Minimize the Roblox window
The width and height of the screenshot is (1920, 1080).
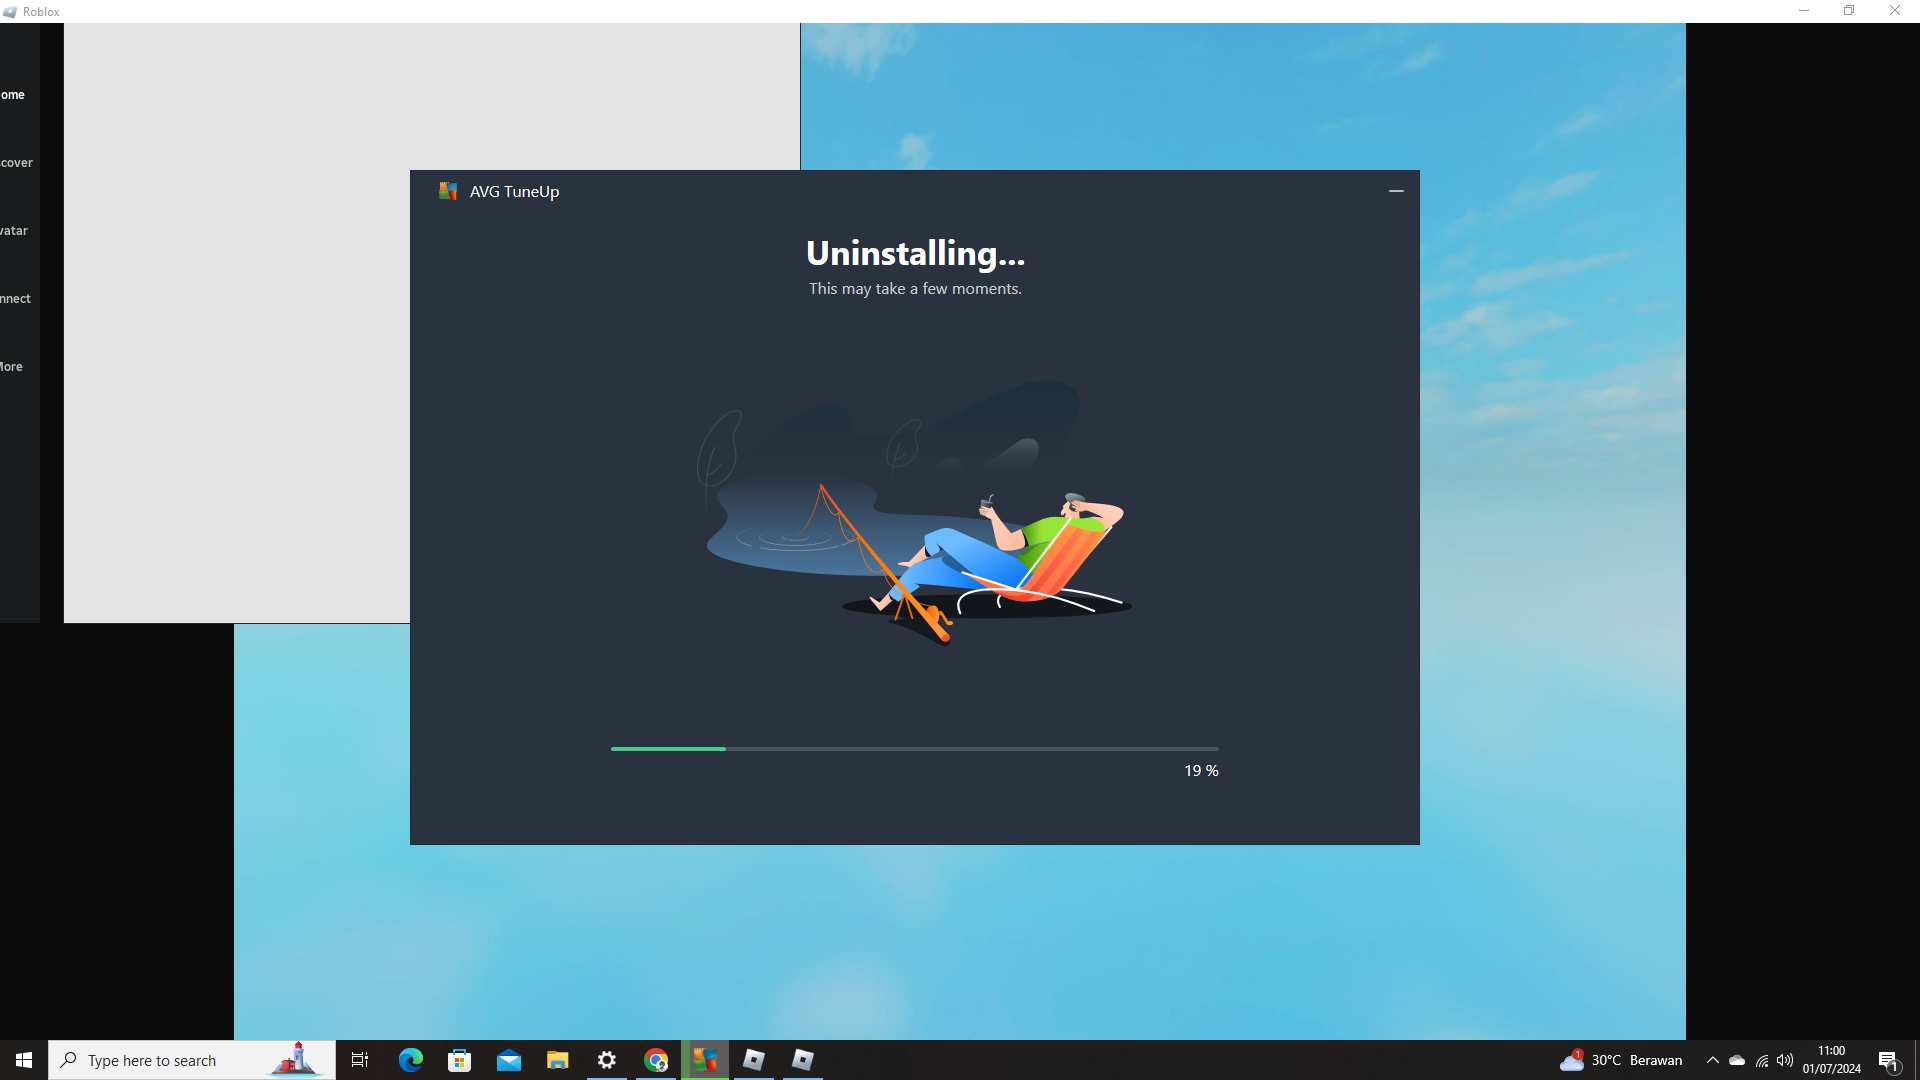coord(1804,11)
